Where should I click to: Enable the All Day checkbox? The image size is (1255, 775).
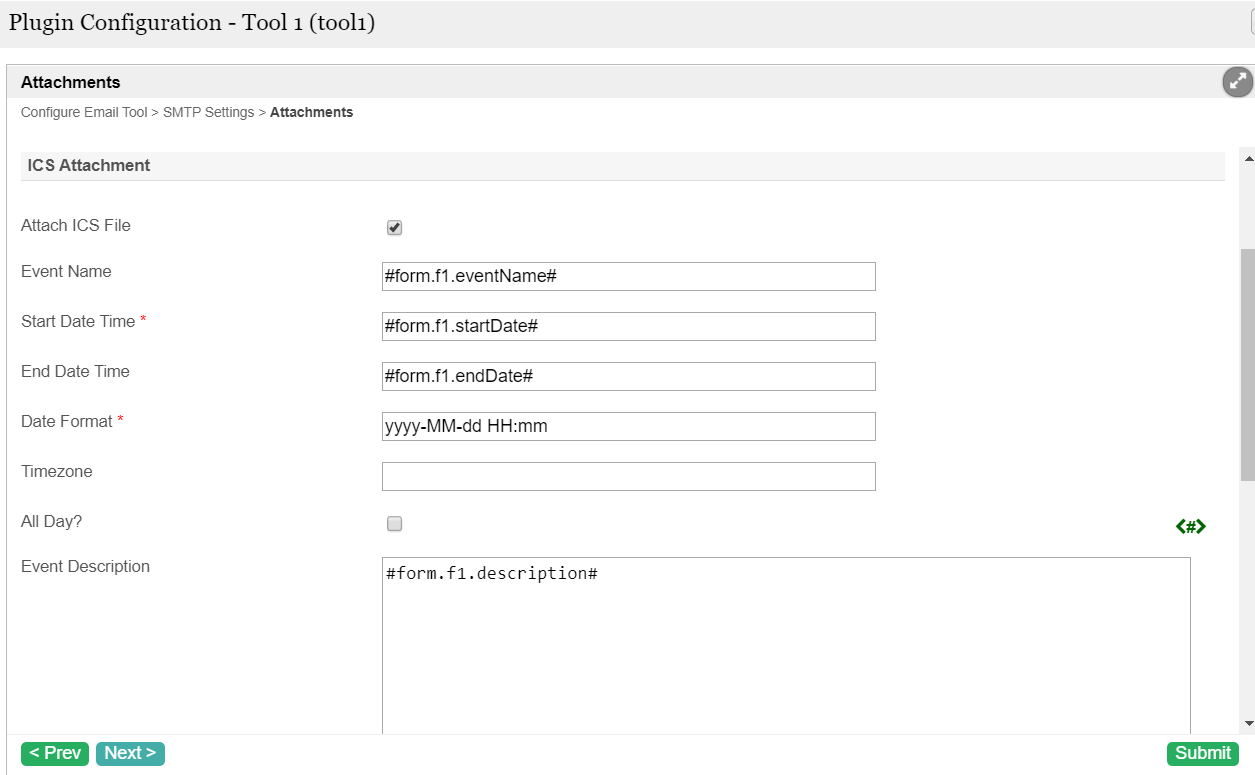click(x=394, y=524)
